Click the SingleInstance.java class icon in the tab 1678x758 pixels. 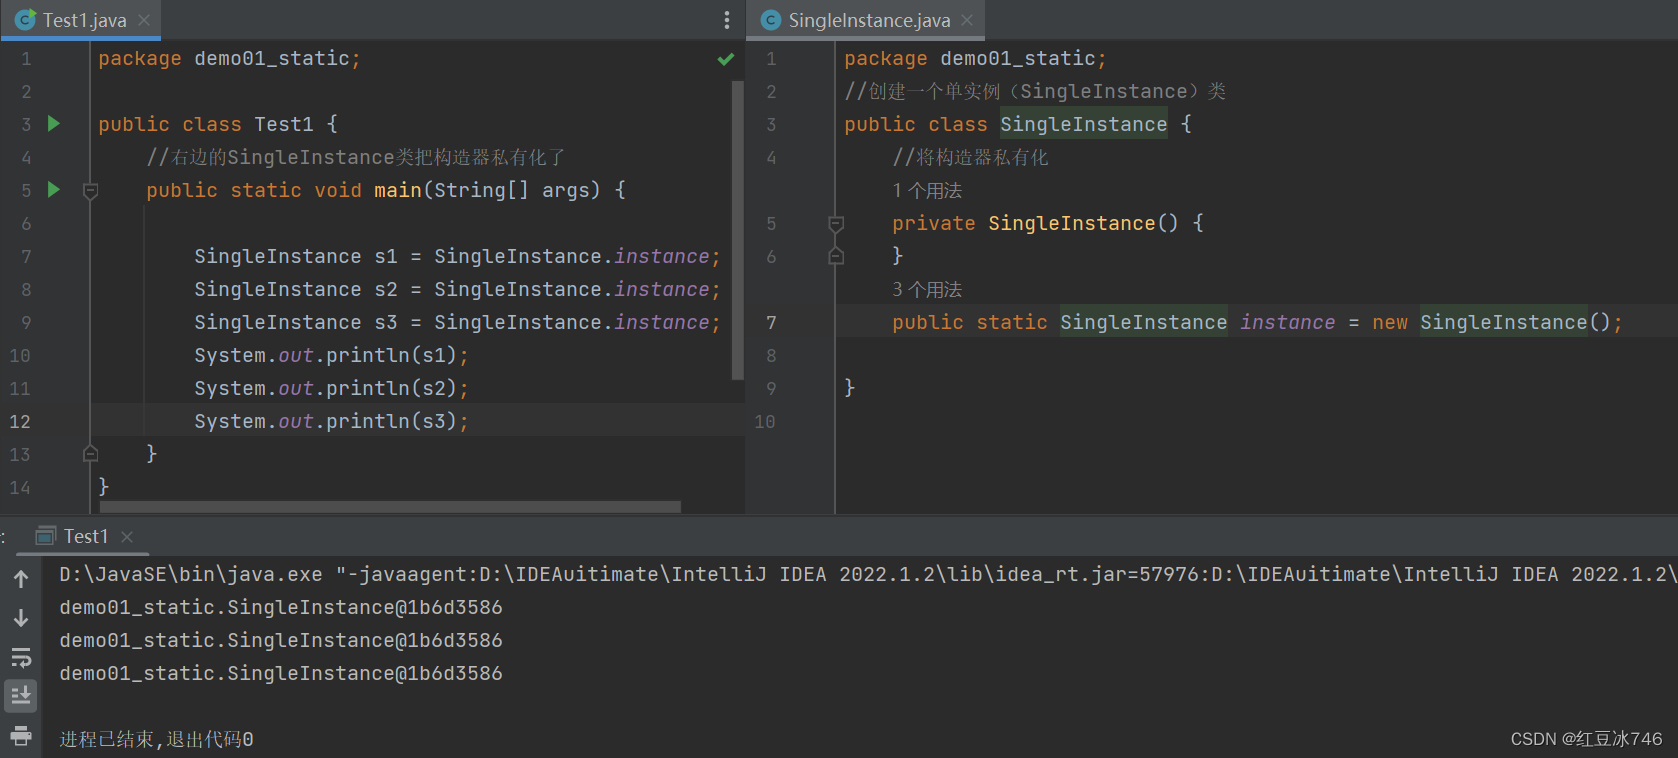click(771, 20)
